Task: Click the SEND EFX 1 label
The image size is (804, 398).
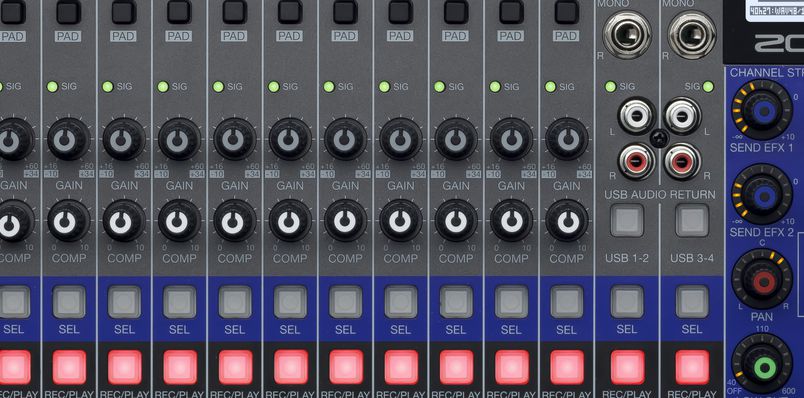Action: click(761, 148)
